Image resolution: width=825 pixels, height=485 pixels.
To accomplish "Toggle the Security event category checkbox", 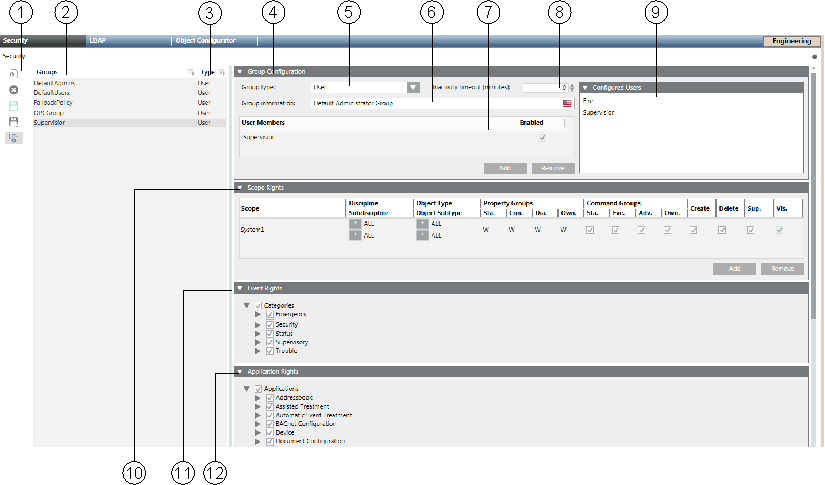I will click(270, 325).
